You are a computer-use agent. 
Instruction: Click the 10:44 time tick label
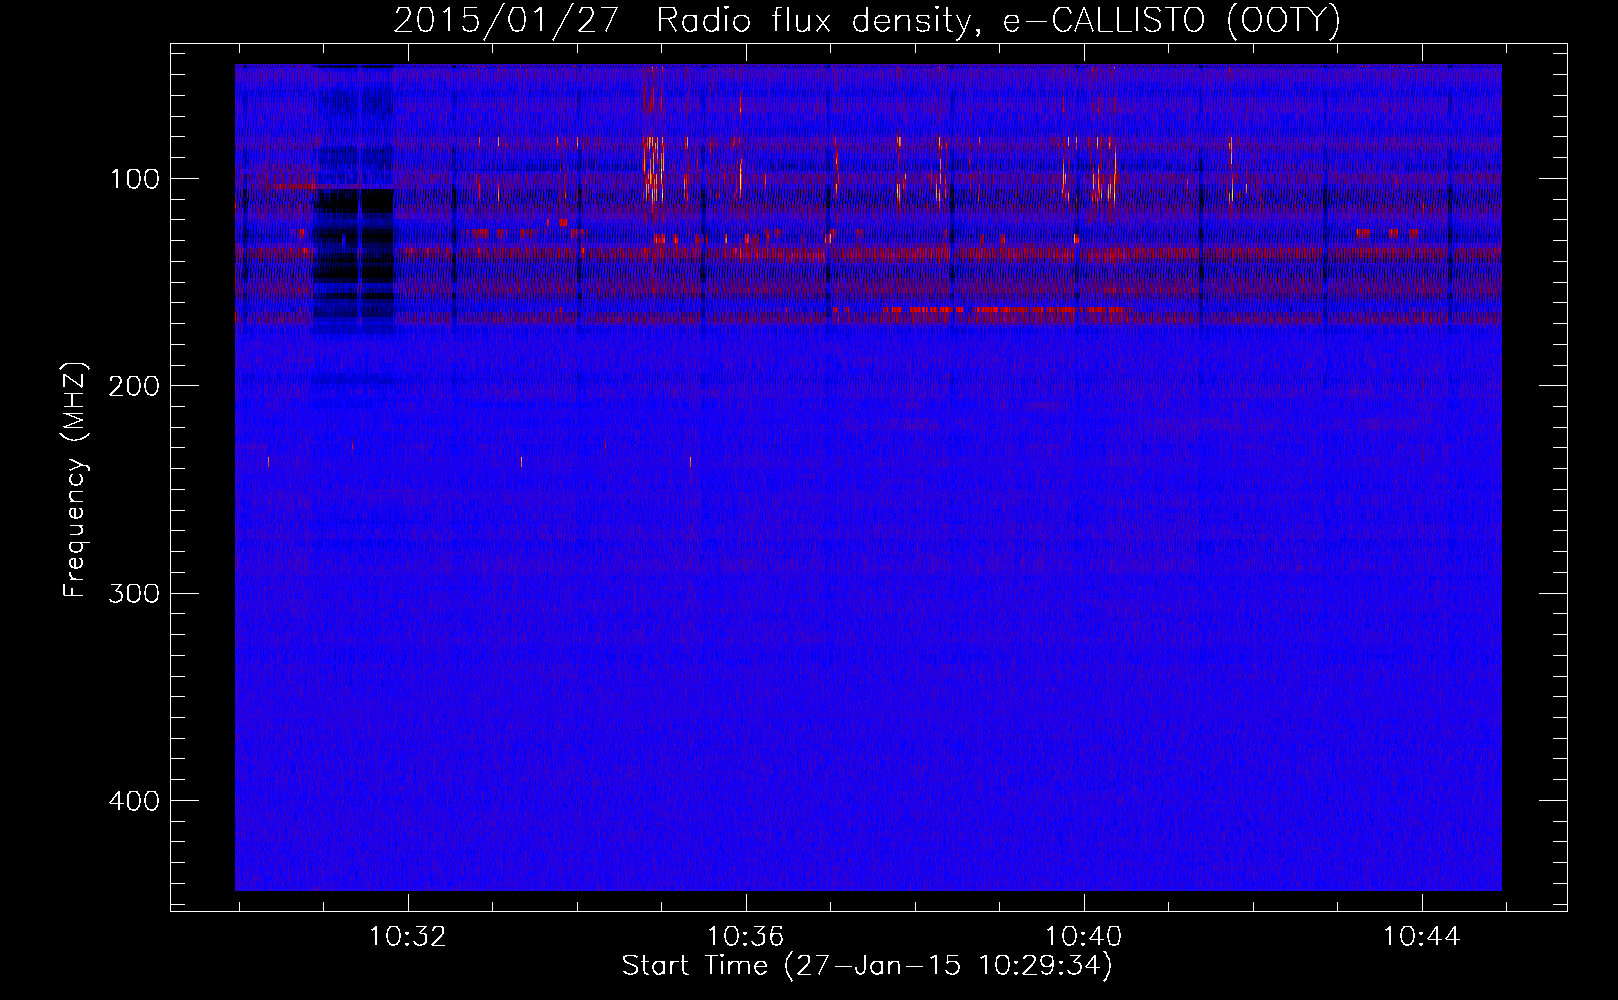[x=1422, y=937]
